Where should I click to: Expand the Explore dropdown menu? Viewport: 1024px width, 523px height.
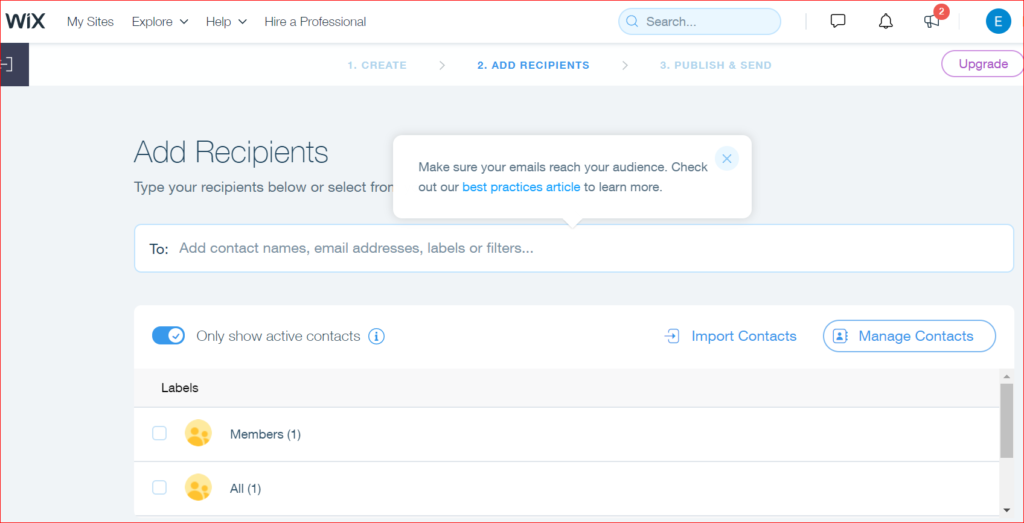click(x=160, y=21)
